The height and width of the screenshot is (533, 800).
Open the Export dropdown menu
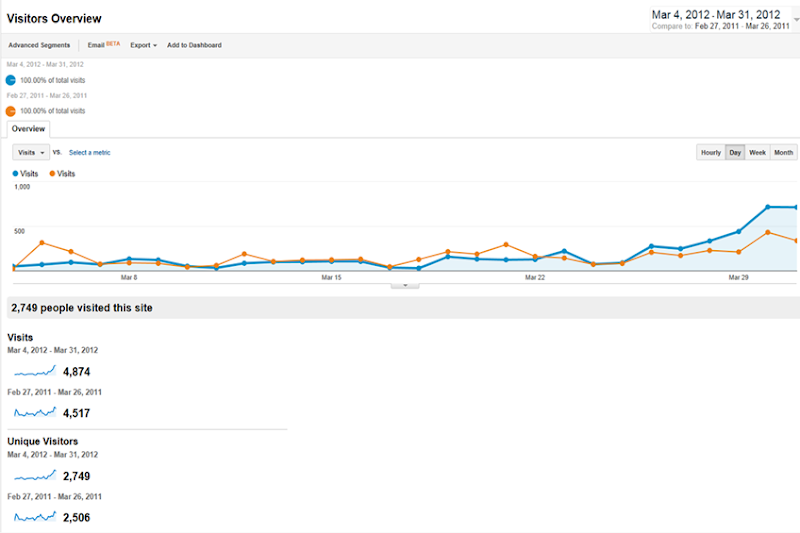143,45
